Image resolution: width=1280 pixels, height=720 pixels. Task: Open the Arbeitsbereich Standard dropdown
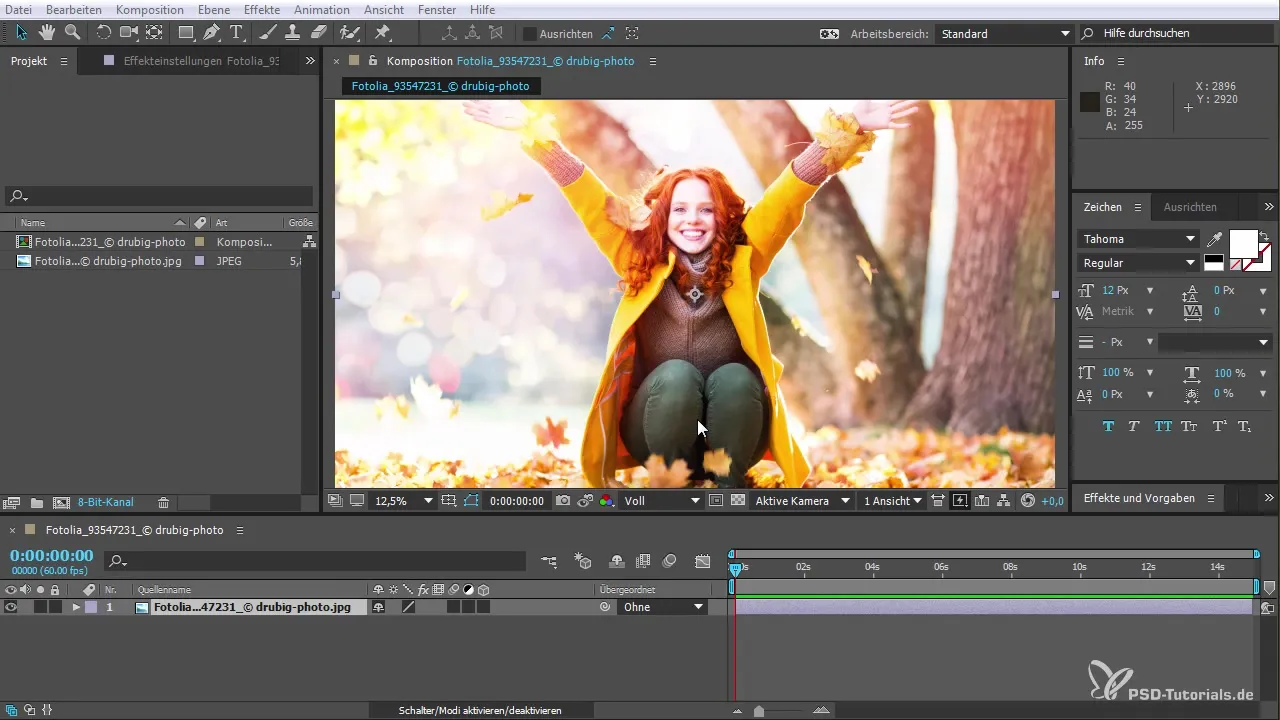pos(1004,34)
